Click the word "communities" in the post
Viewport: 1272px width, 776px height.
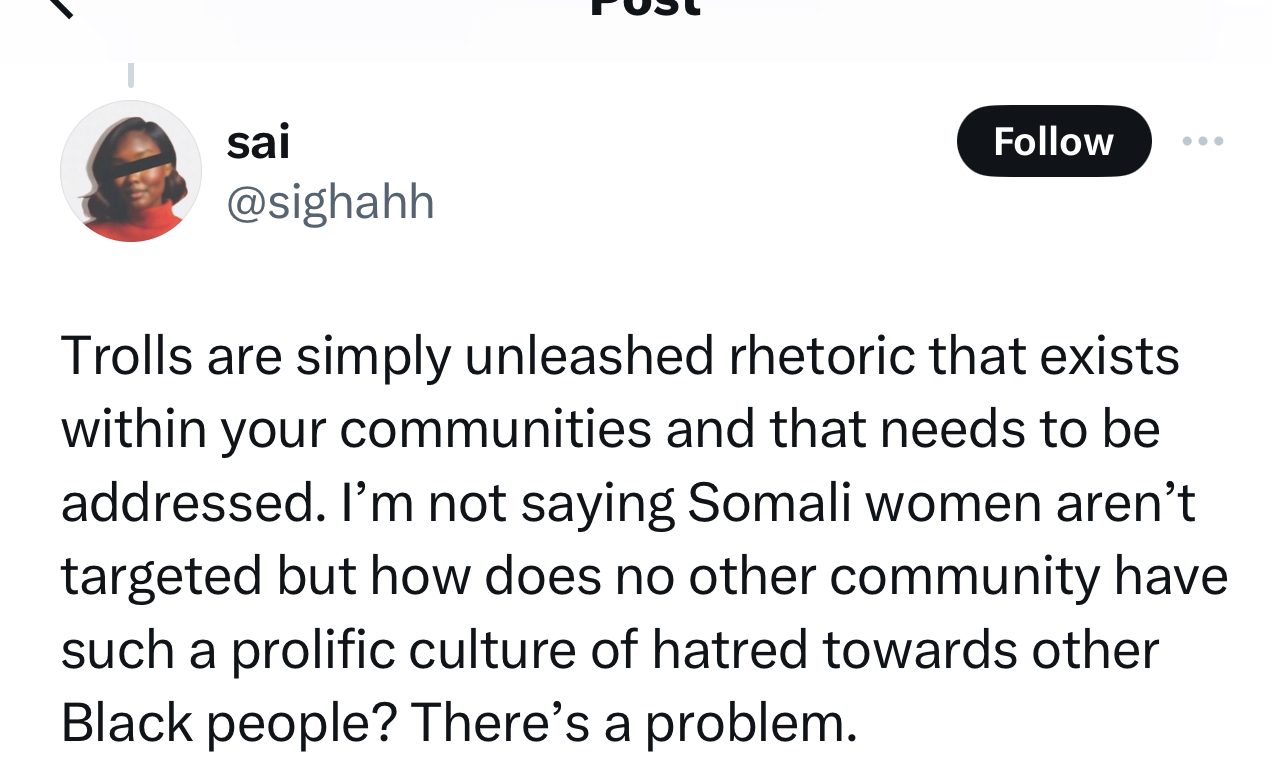495,429
